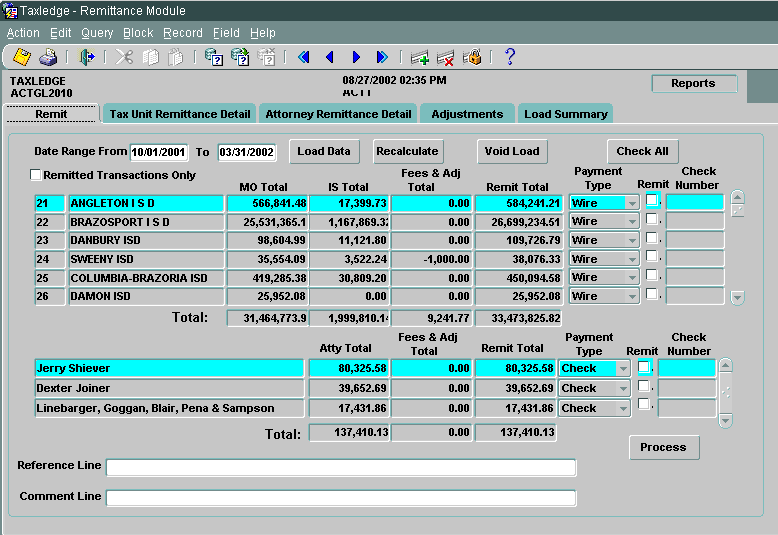Screen dimensions: 778x535
Task: Expand Payment Type dropdown for SWEENY ISD
Action: (x=630, y=259)
